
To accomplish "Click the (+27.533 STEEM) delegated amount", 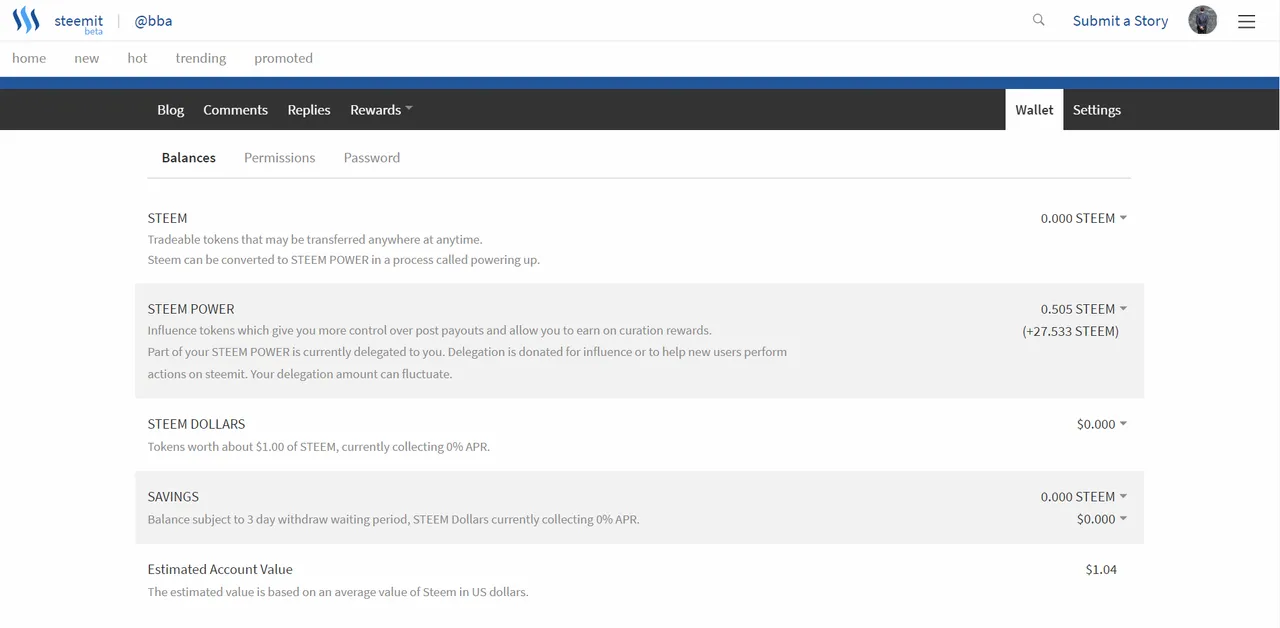I will click(1070, 331).
